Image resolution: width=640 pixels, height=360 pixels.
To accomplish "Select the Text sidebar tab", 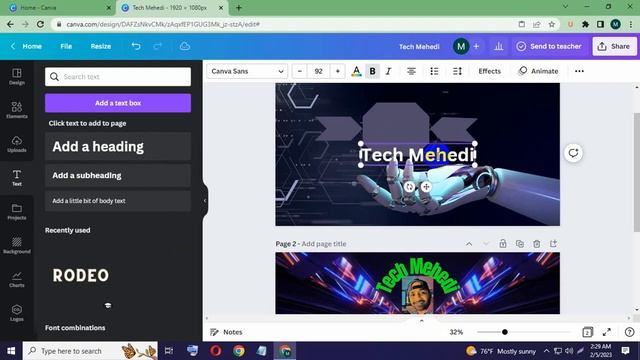I will (17, 178).
